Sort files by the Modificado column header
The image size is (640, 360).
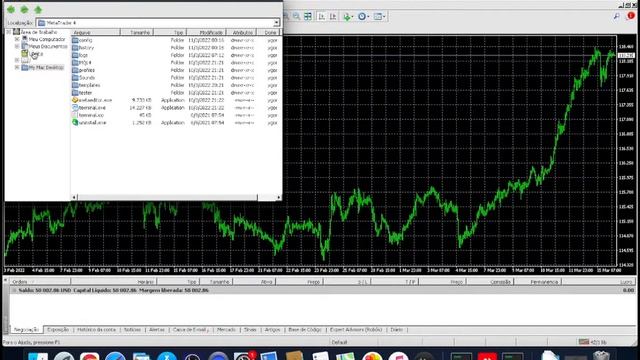pyautogui.click(x=207, y=32)
